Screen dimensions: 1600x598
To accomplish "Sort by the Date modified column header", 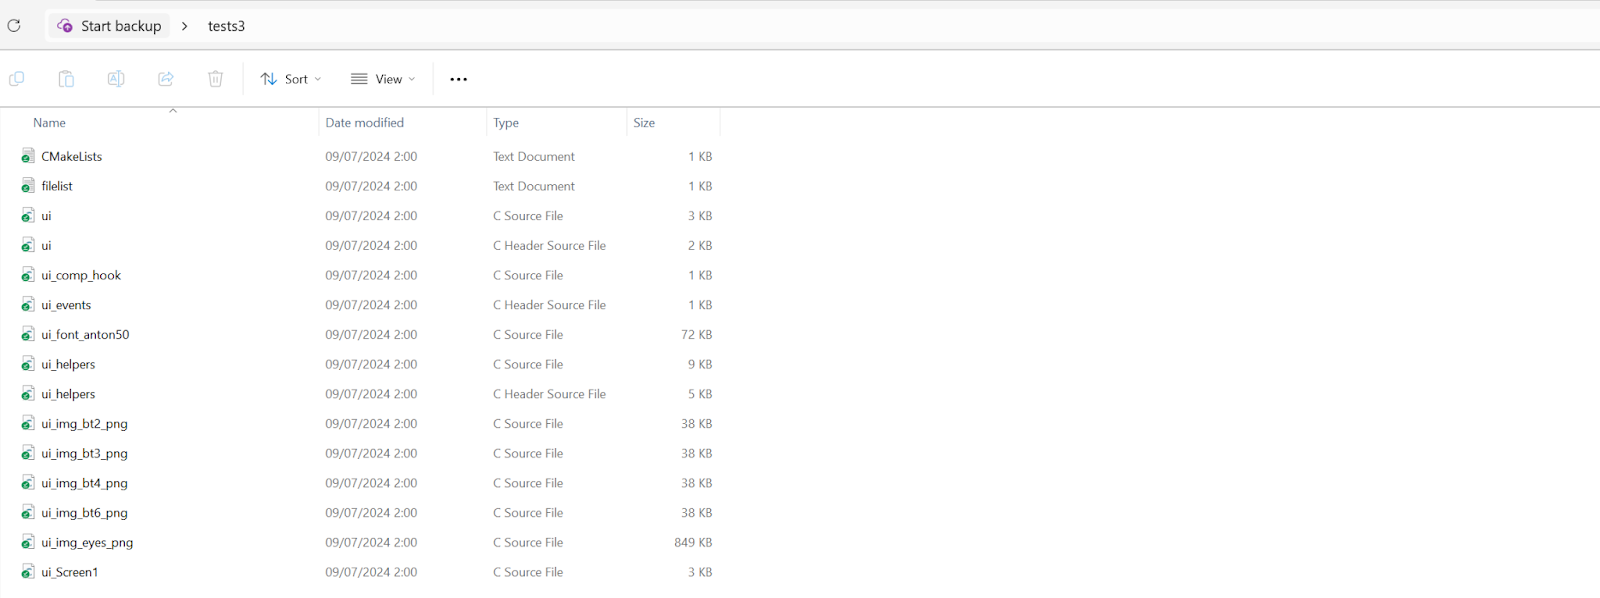I will point(364,123).
